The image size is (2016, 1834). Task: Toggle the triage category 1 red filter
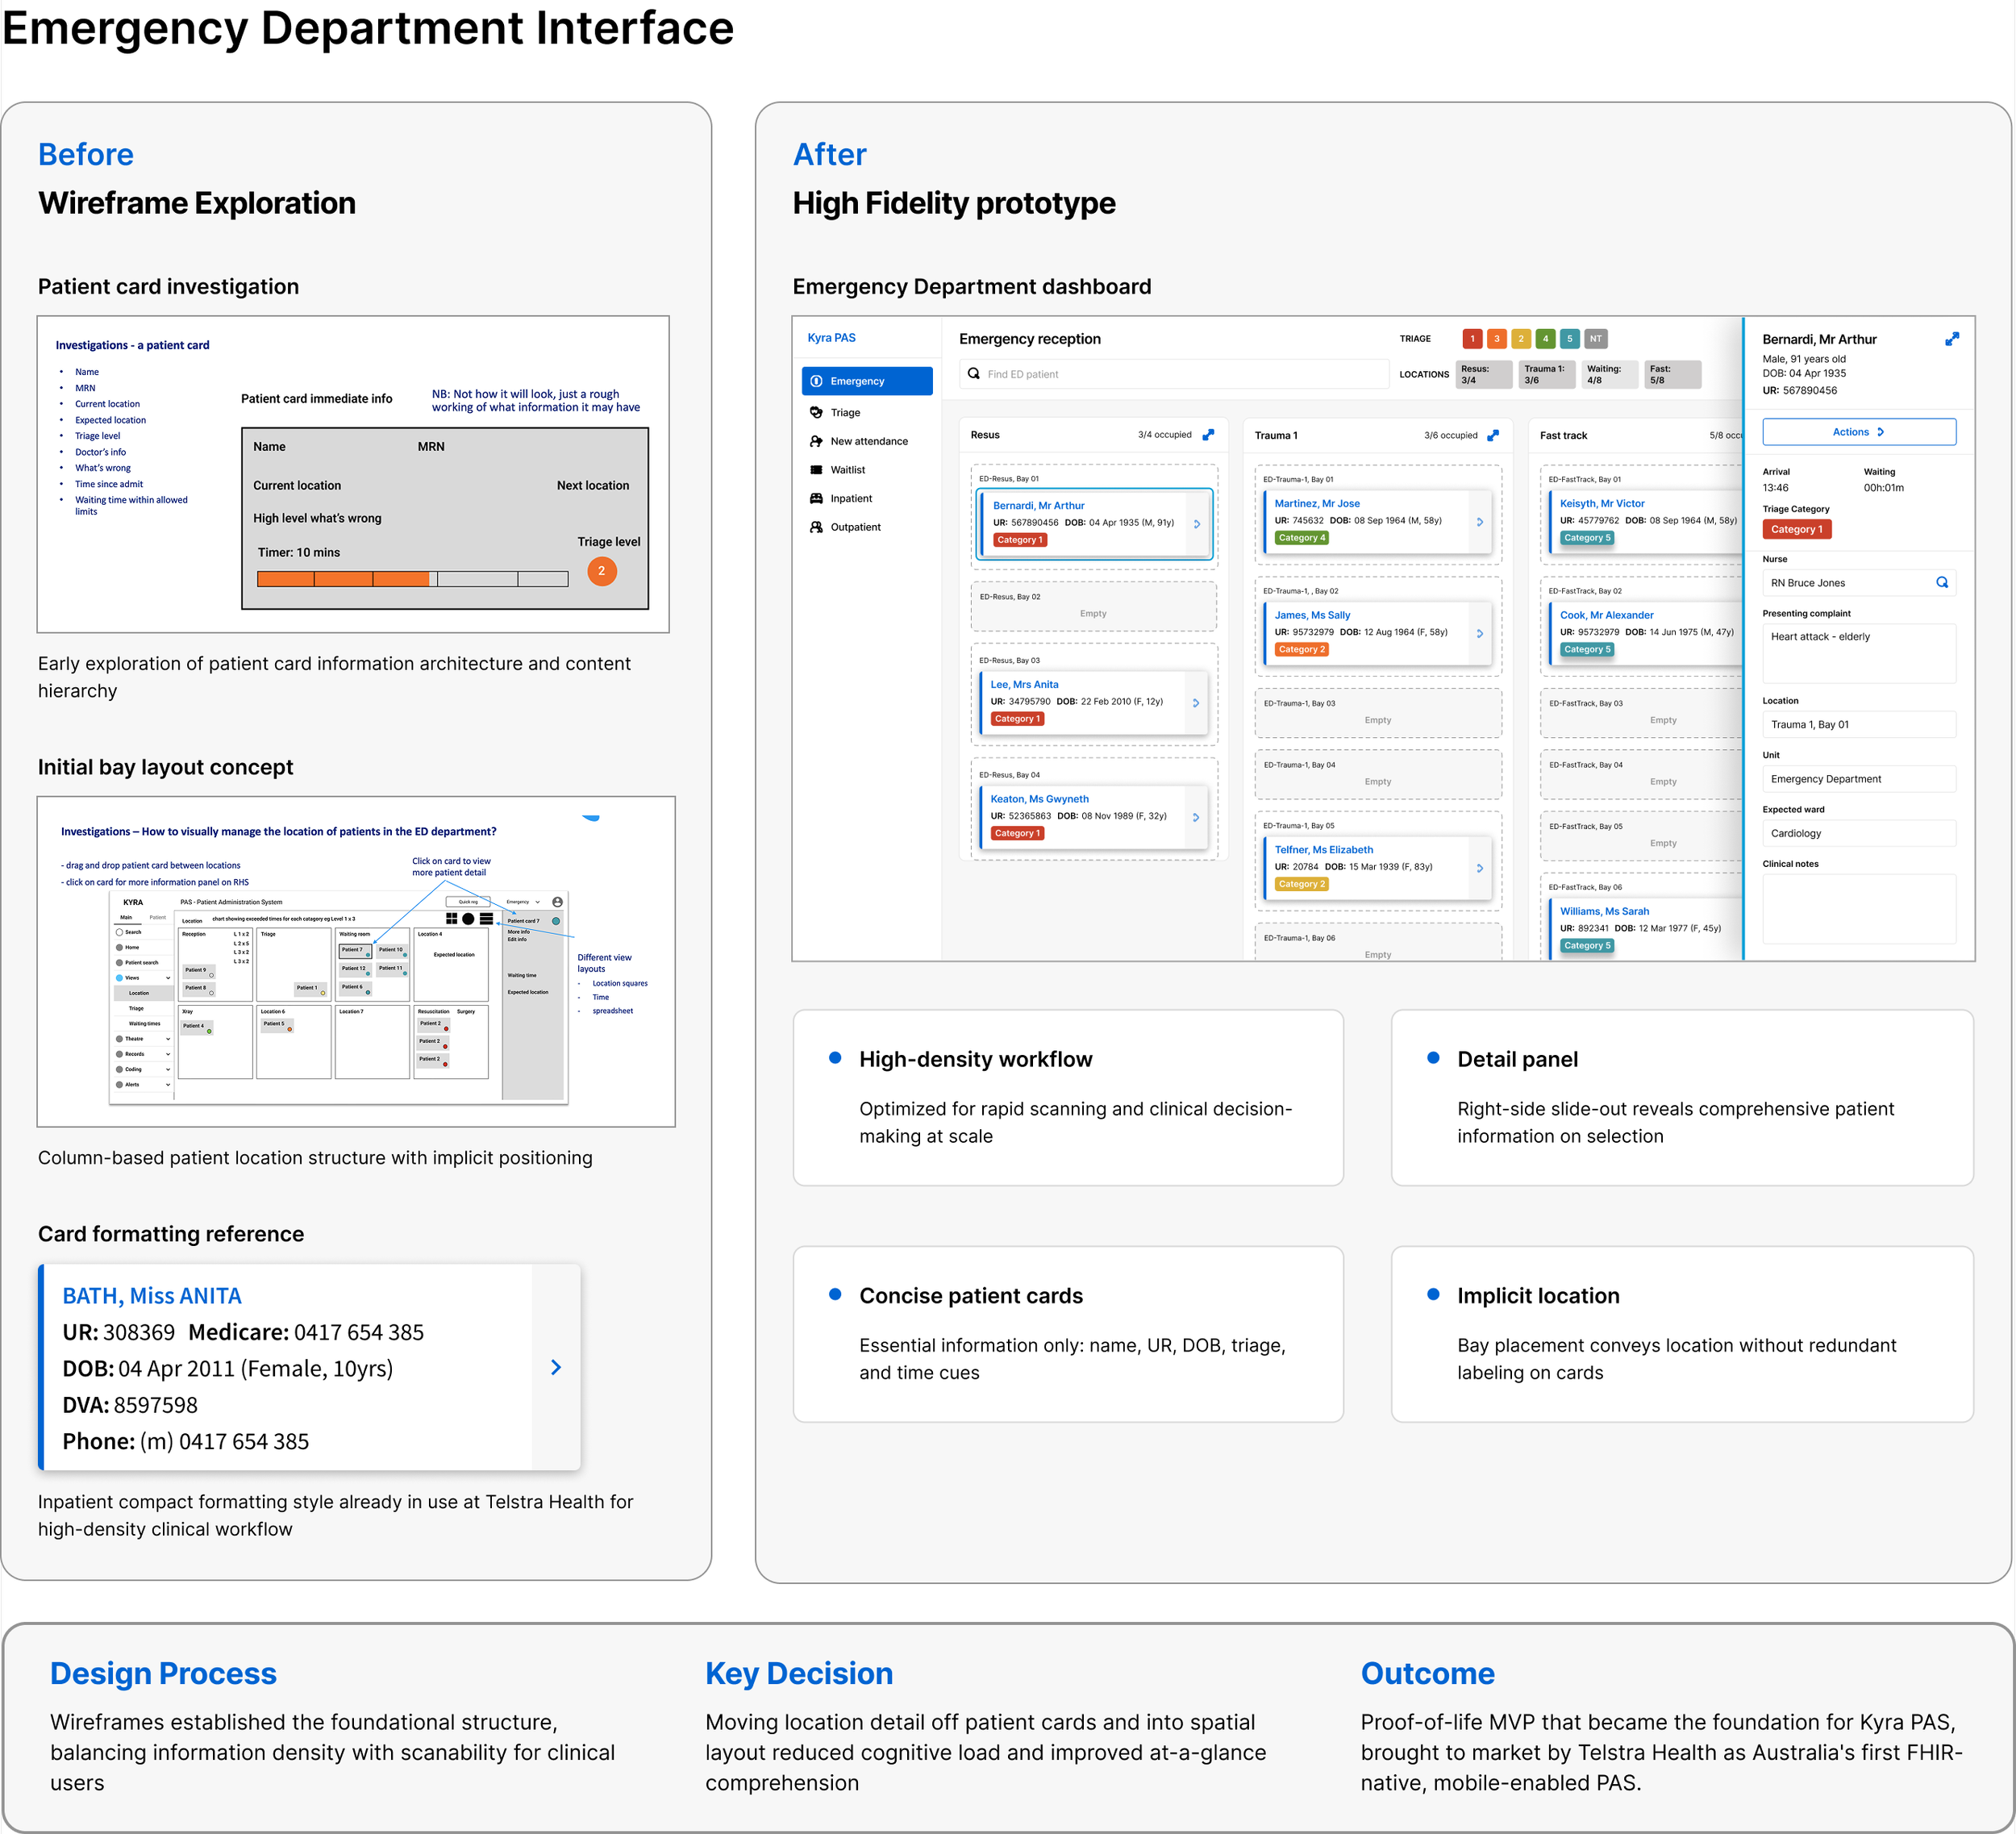point(1472,339)
